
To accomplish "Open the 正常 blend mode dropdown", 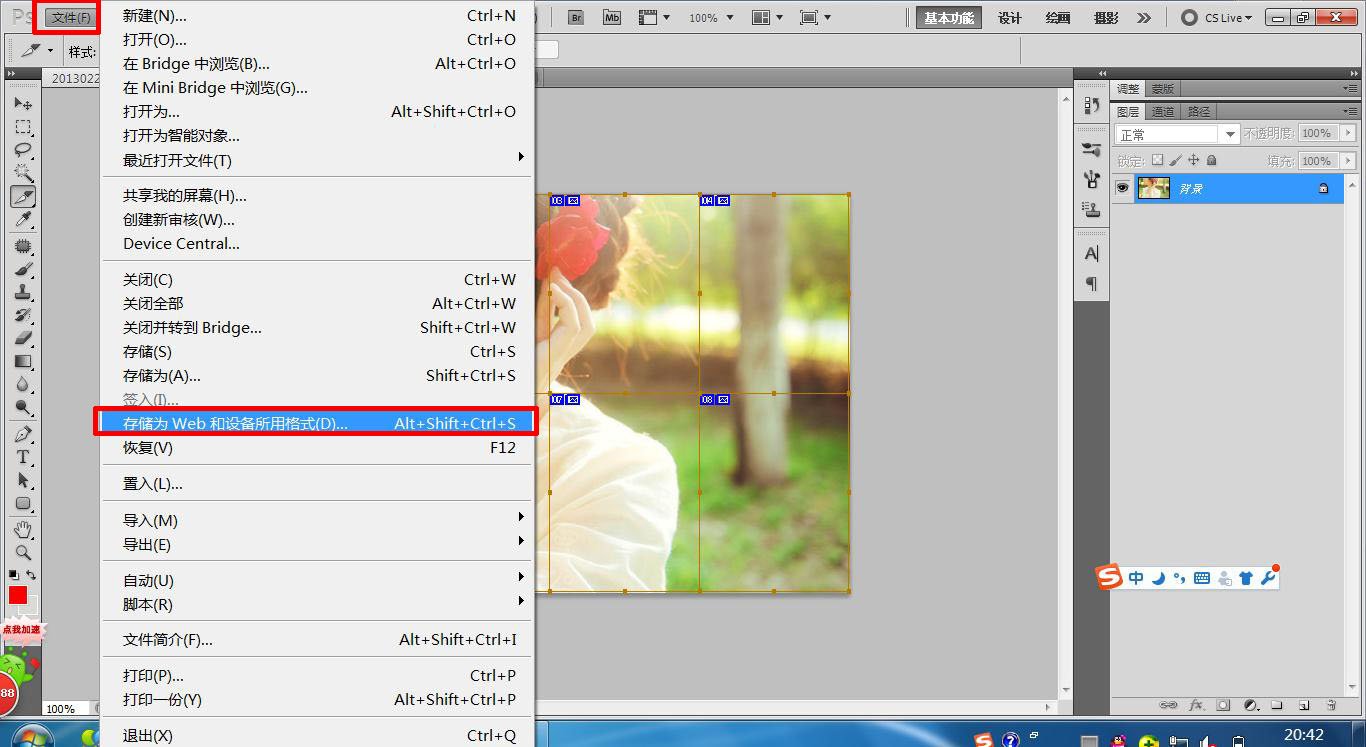I will [x=1177, y=134].
